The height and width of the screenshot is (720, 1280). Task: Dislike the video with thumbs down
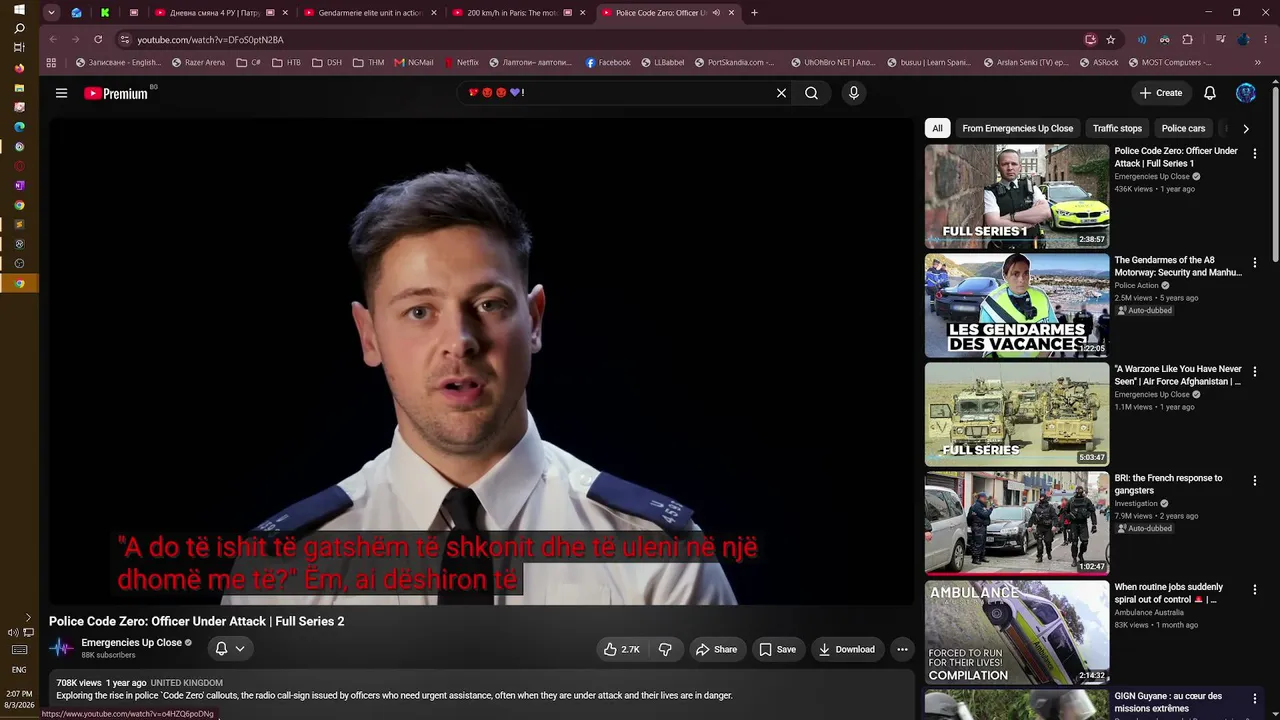pyautogui.click(x=665, y=649)
